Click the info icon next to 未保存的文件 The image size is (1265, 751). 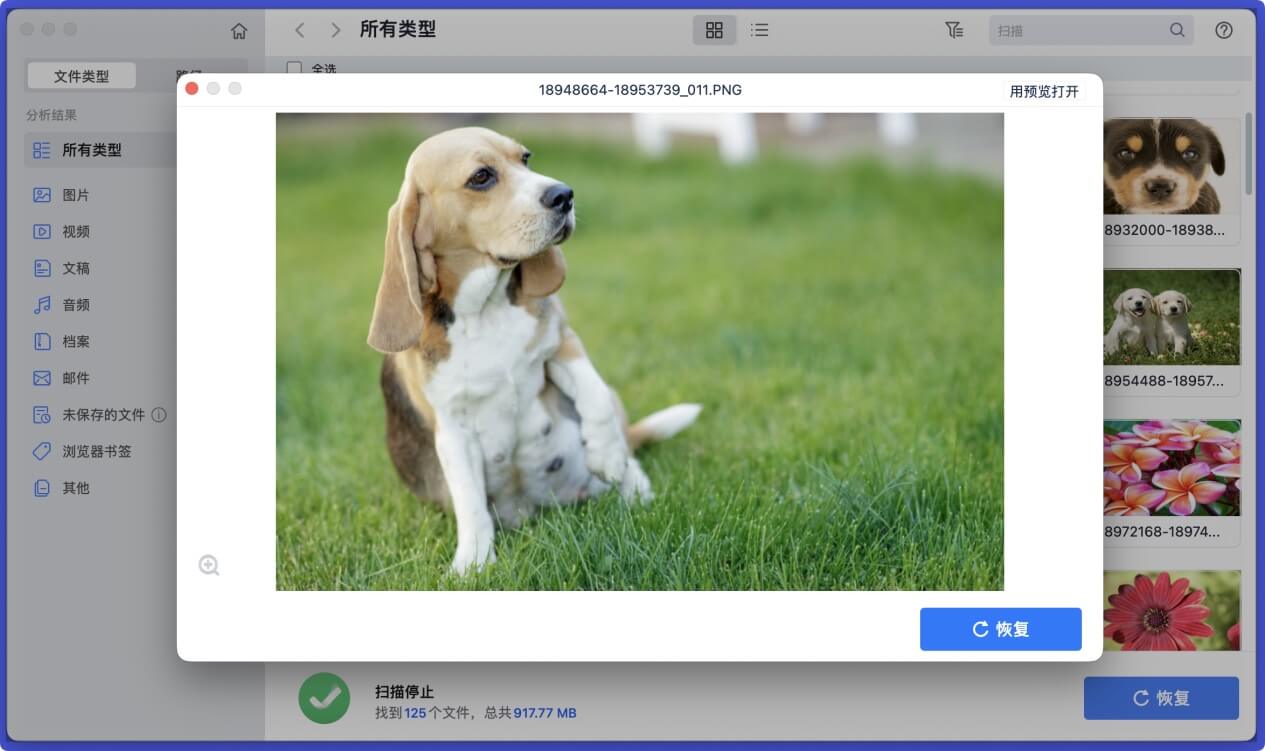tap(159, 414)
